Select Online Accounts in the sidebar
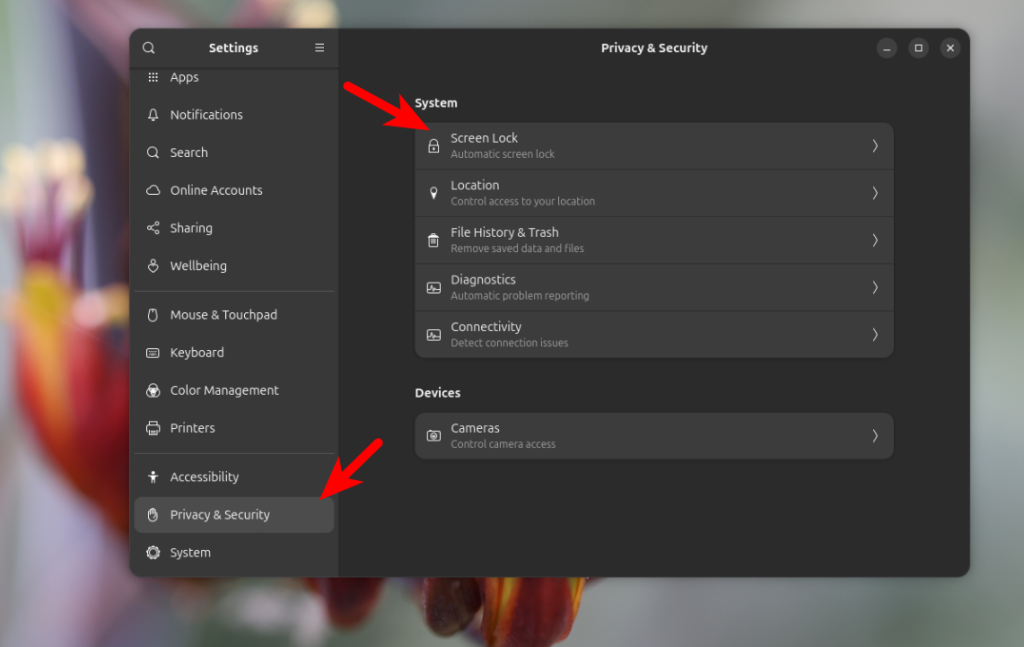This screenshot has width=1024, height=647. click(x=216, y=190)
